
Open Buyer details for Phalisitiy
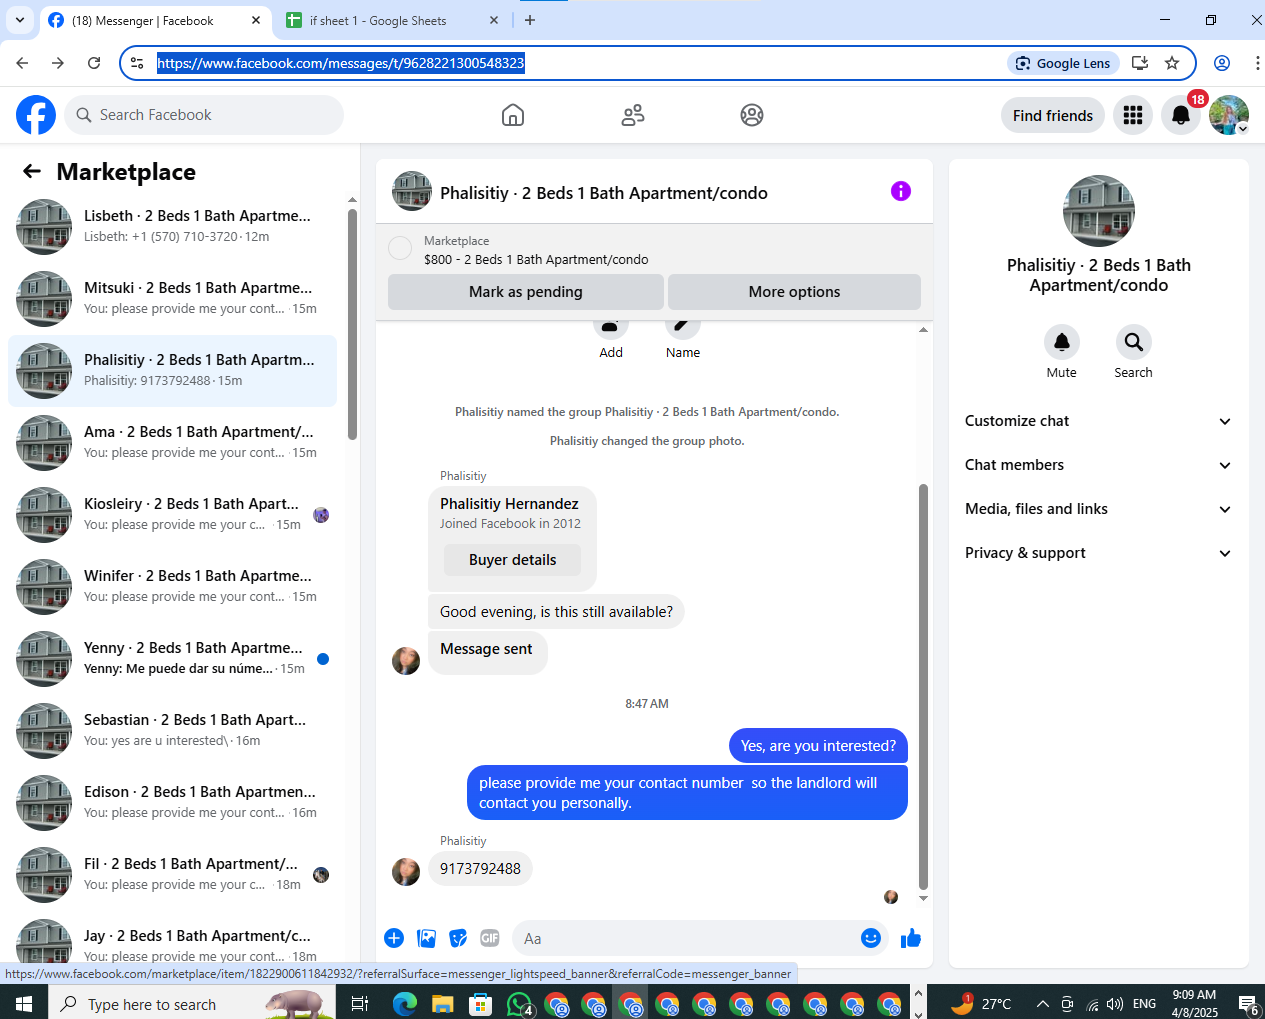coord(512,560)
